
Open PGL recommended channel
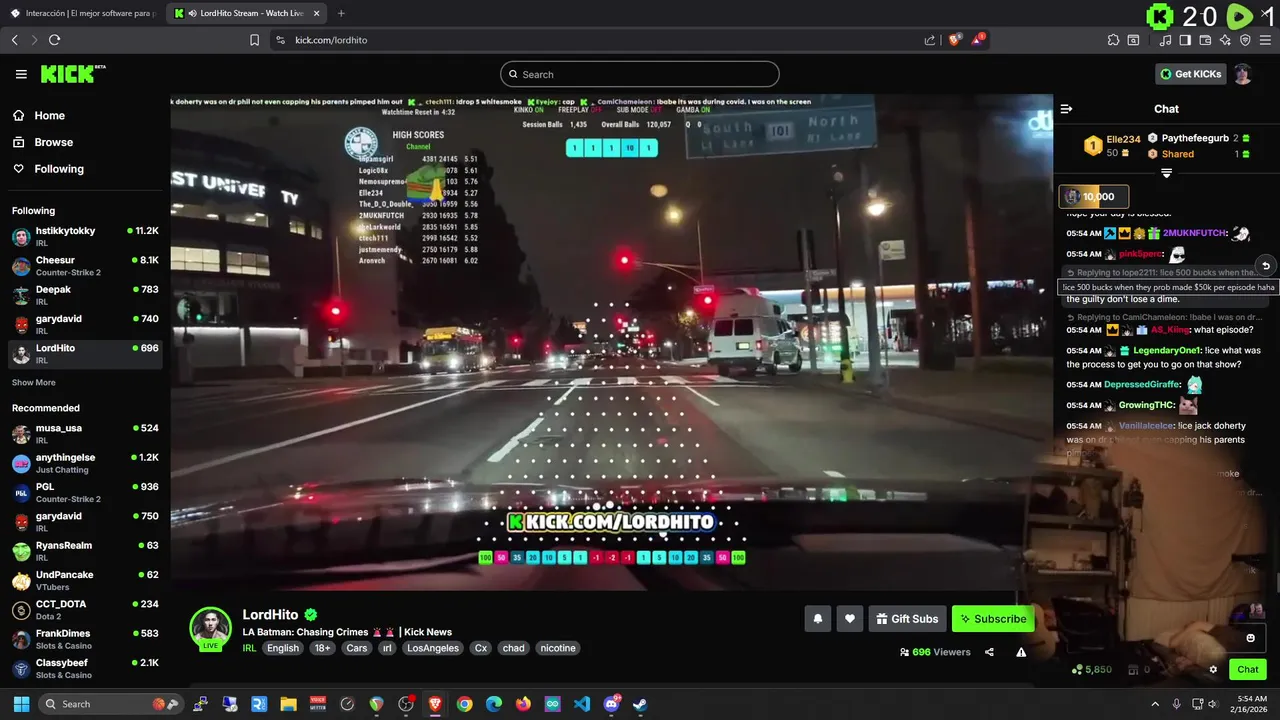pyautogui.click(x=85, y=492)
